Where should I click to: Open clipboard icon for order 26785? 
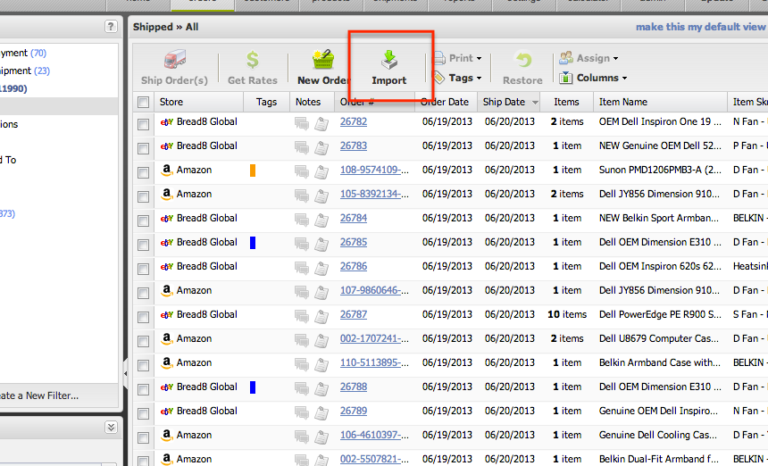[321, 244]
